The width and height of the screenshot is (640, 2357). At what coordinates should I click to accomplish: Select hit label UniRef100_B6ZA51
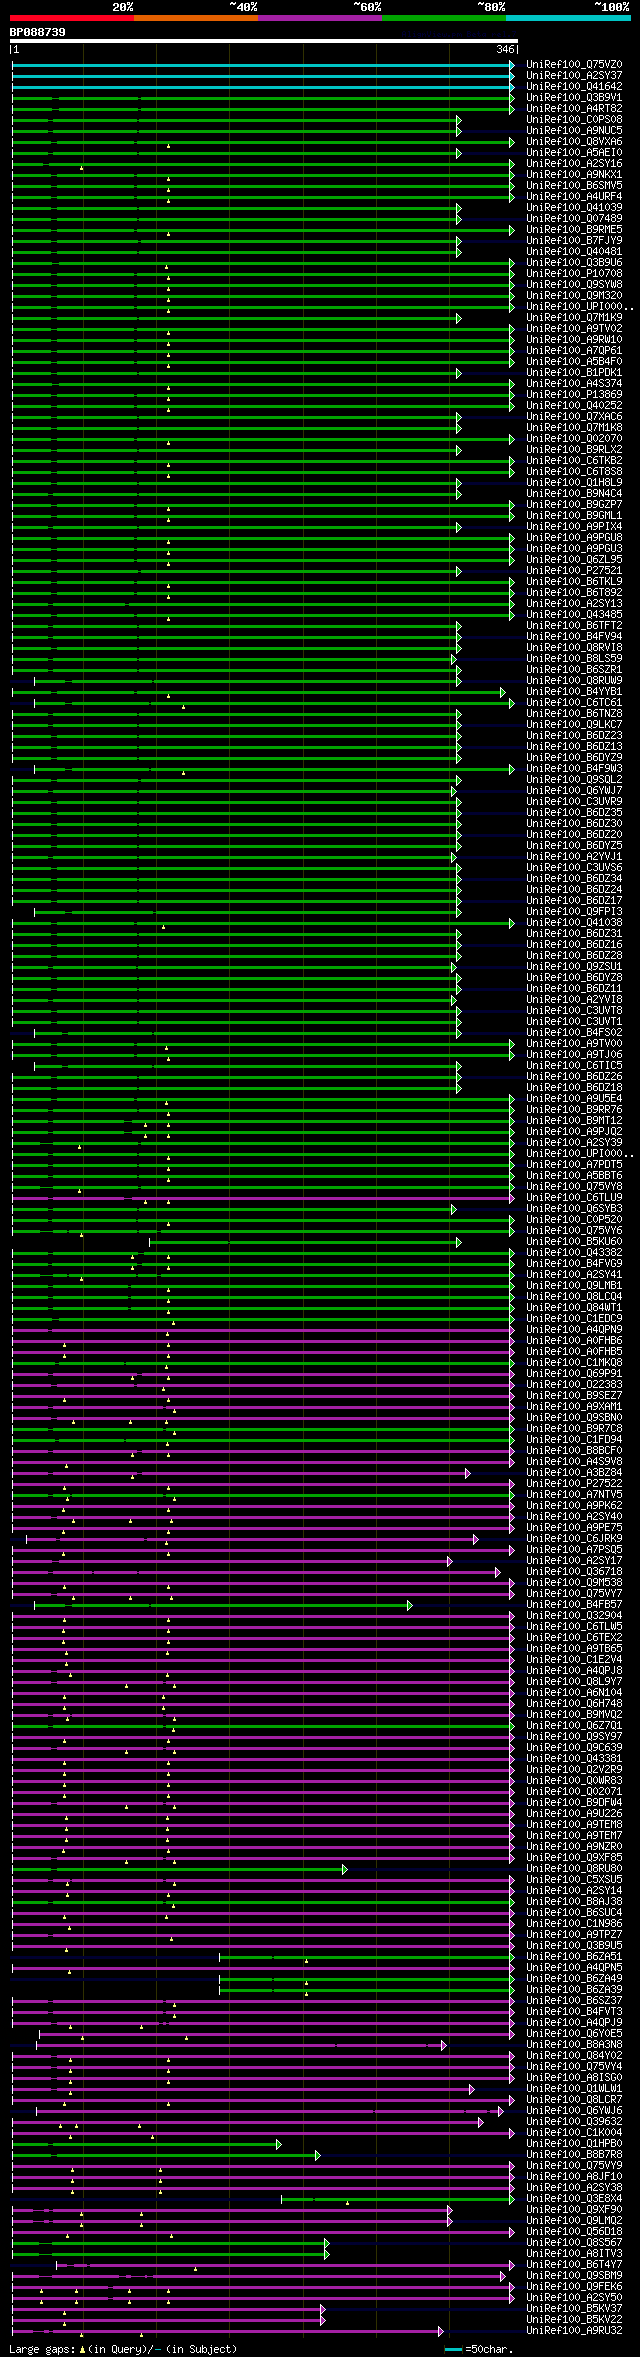click(x=574, y=1957)
